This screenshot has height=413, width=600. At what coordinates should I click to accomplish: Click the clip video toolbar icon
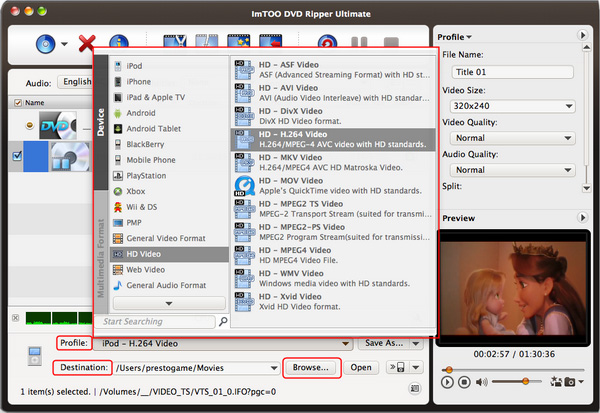(174, 41)
